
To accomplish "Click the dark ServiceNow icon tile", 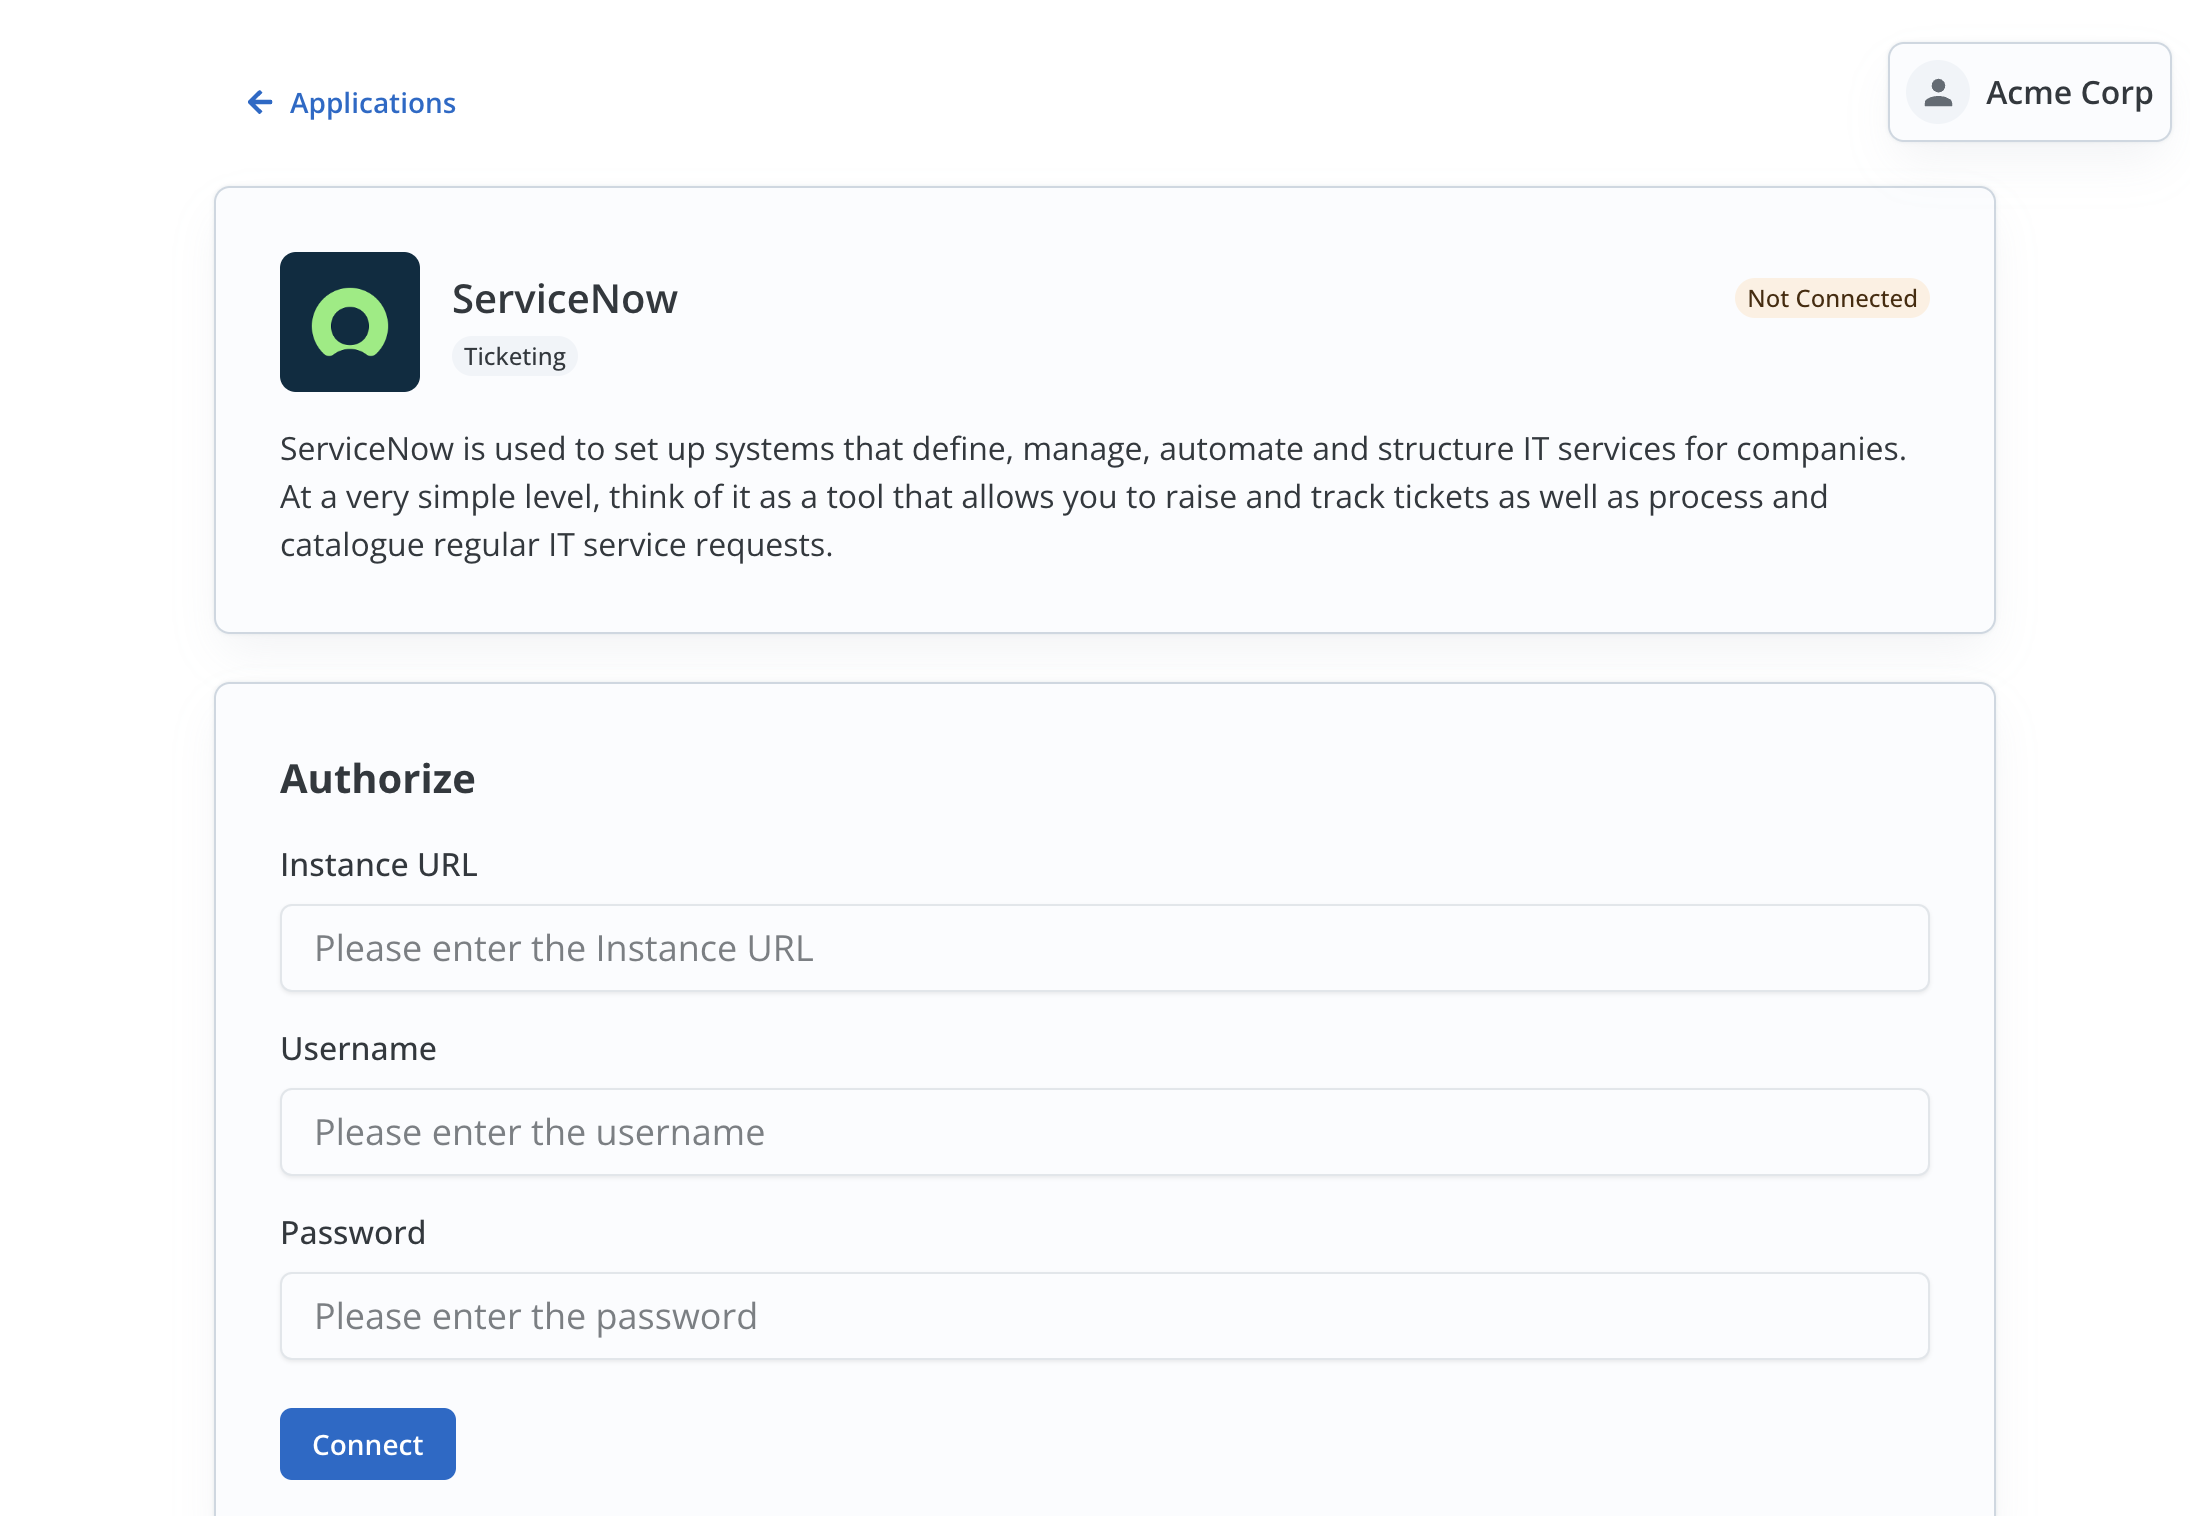I will pos(349,321).
